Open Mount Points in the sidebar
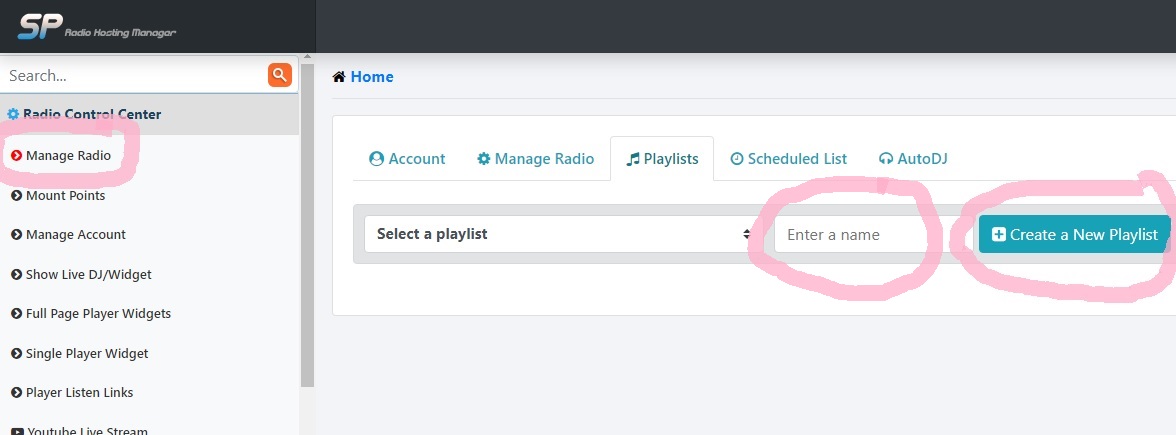This screenshot has height=435, width=1176. point(65,196)
